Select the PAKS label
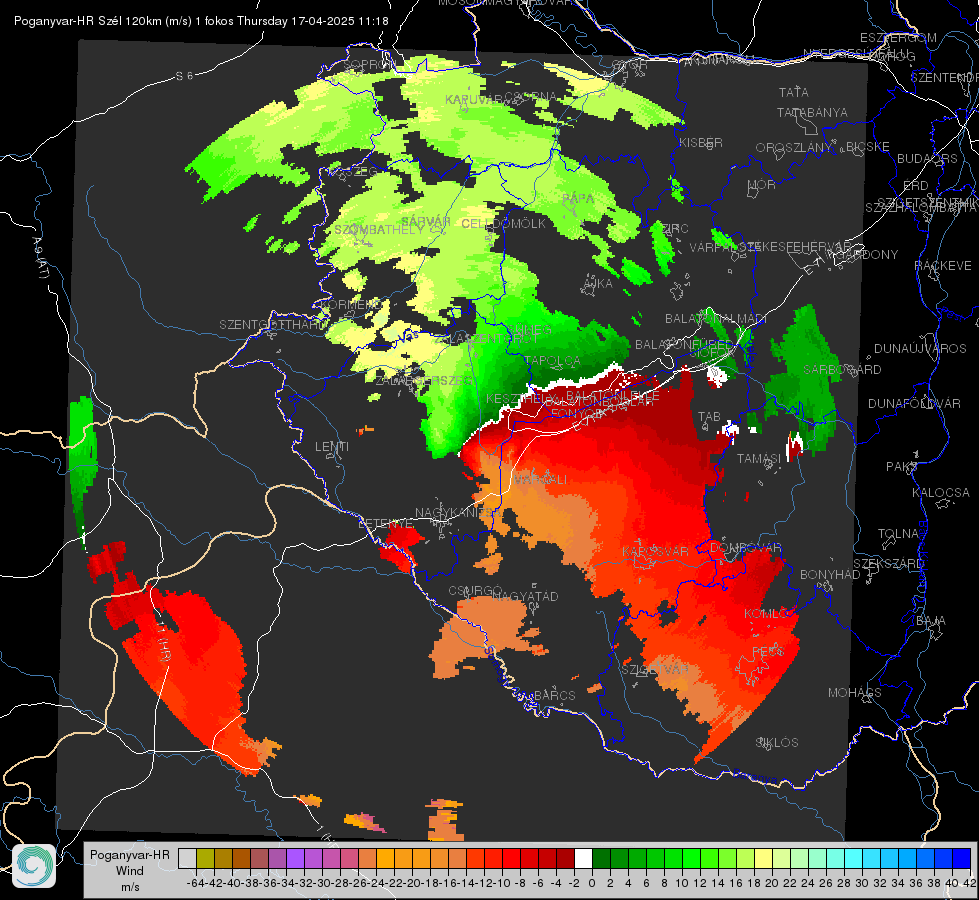The image size is (979, 900). 902,466
